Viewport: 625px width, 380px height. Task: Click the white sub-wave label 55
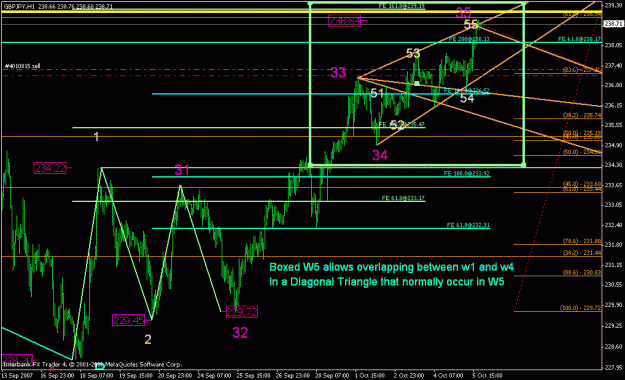471,25
